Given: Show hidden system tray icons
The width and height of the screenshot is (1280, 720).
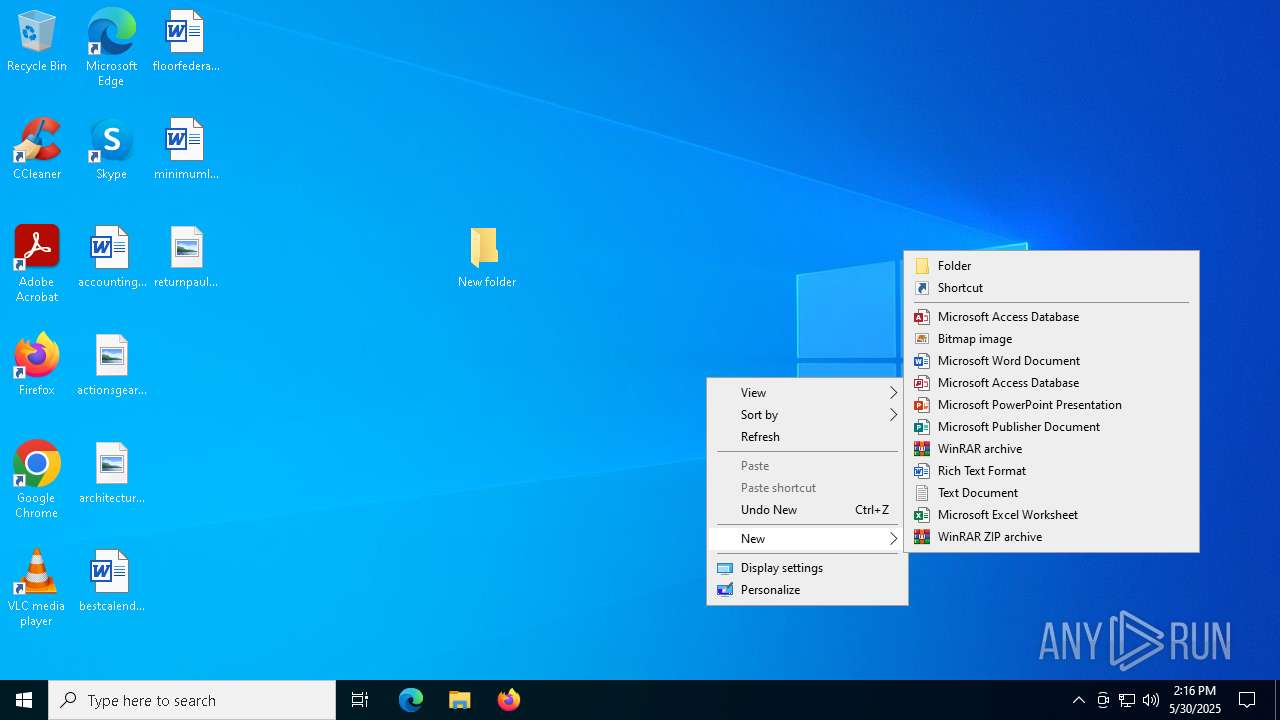Looking at the screenshot, I should tap(1079, 700).
